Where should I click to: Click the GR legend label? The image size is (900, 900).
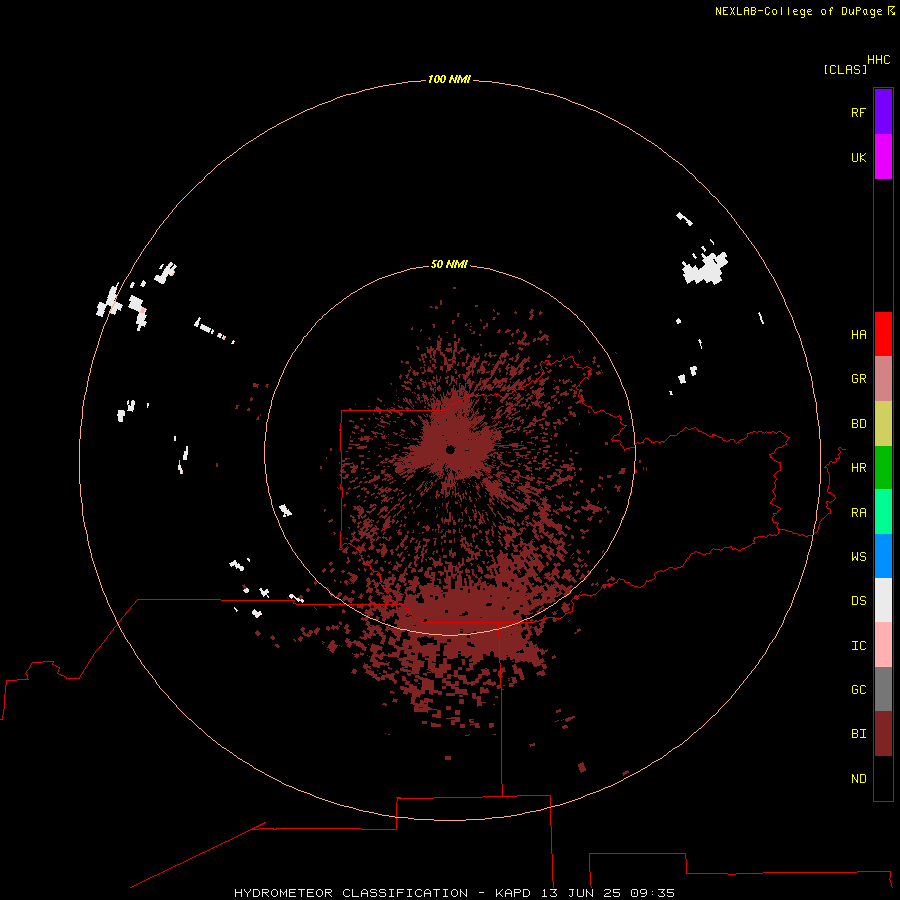858,379
